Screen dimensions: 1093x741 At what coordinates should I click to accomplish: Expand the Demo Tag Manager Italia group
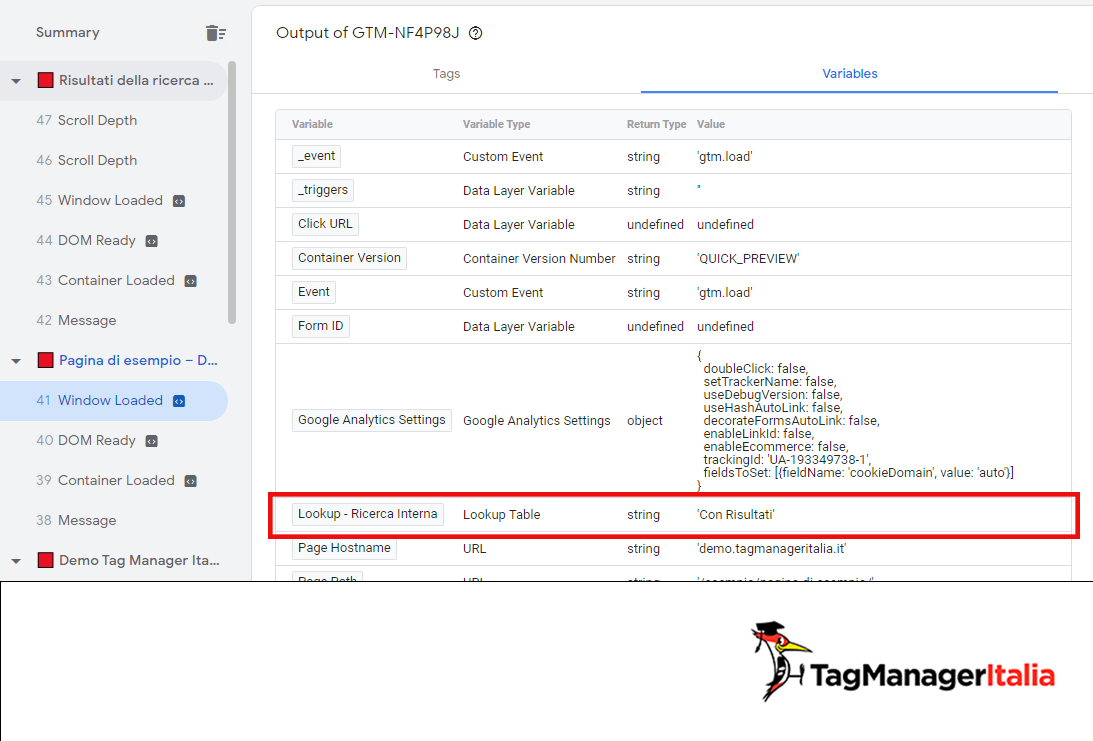[x=16, y=561]
